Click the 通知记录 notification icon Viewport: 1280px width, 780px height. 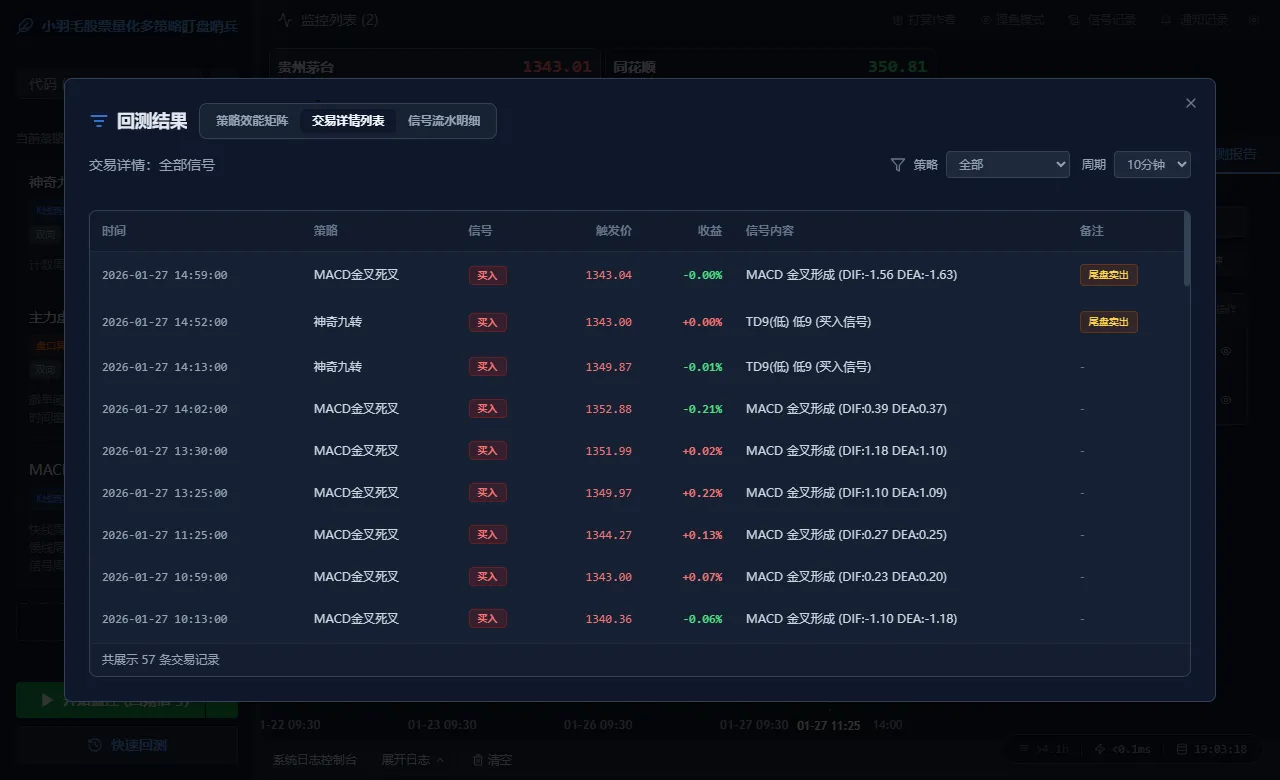pyautogui.click(x=1164, y=19)
